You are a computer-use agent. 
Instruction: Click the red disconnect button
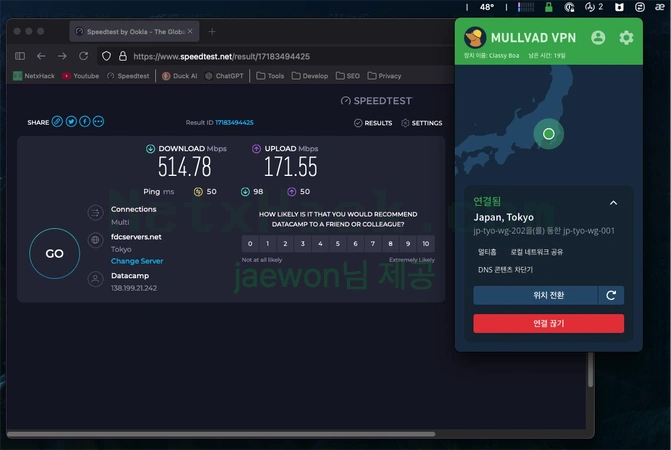coord(548,323)
